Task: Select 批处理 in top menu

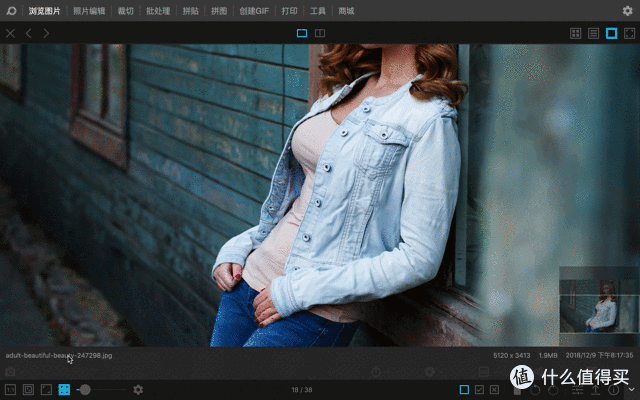Action: point(158,11)
